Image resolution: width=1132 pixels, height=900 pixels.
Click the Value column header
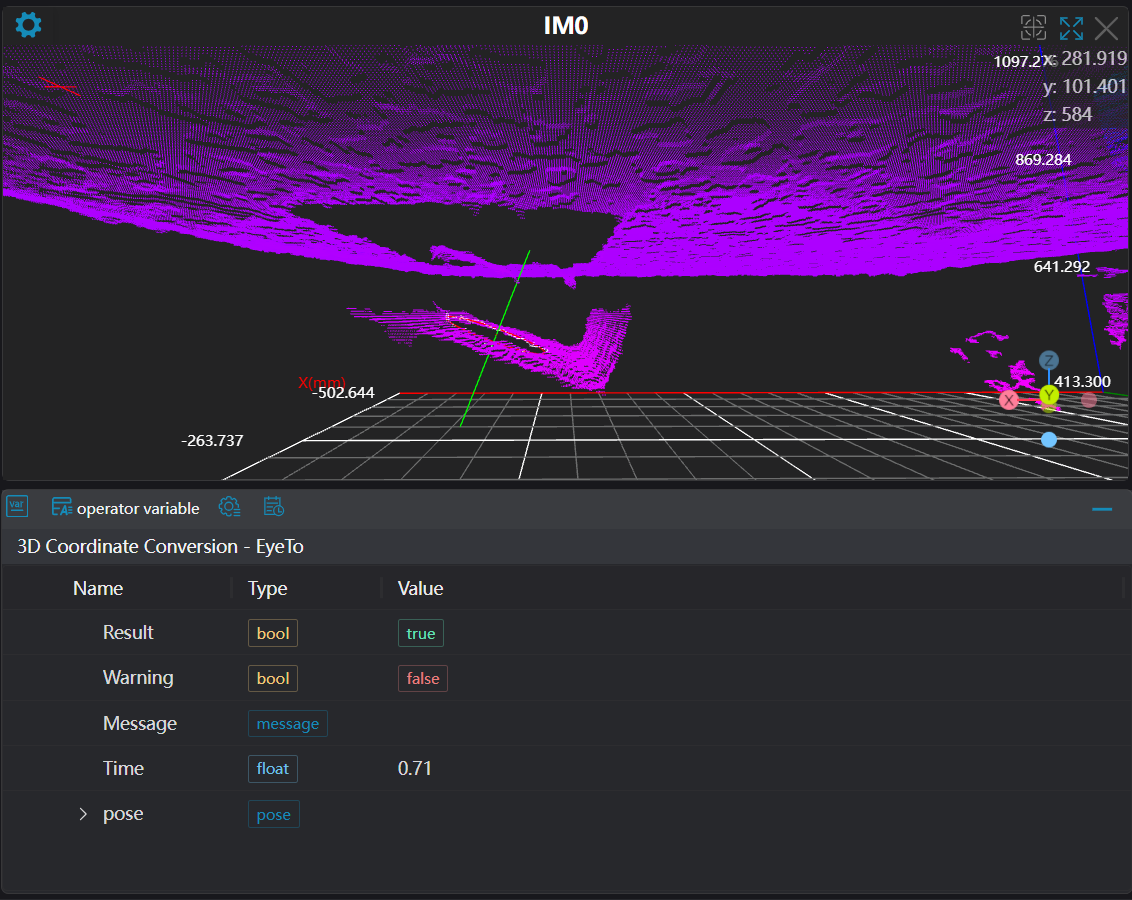[420, 588]
